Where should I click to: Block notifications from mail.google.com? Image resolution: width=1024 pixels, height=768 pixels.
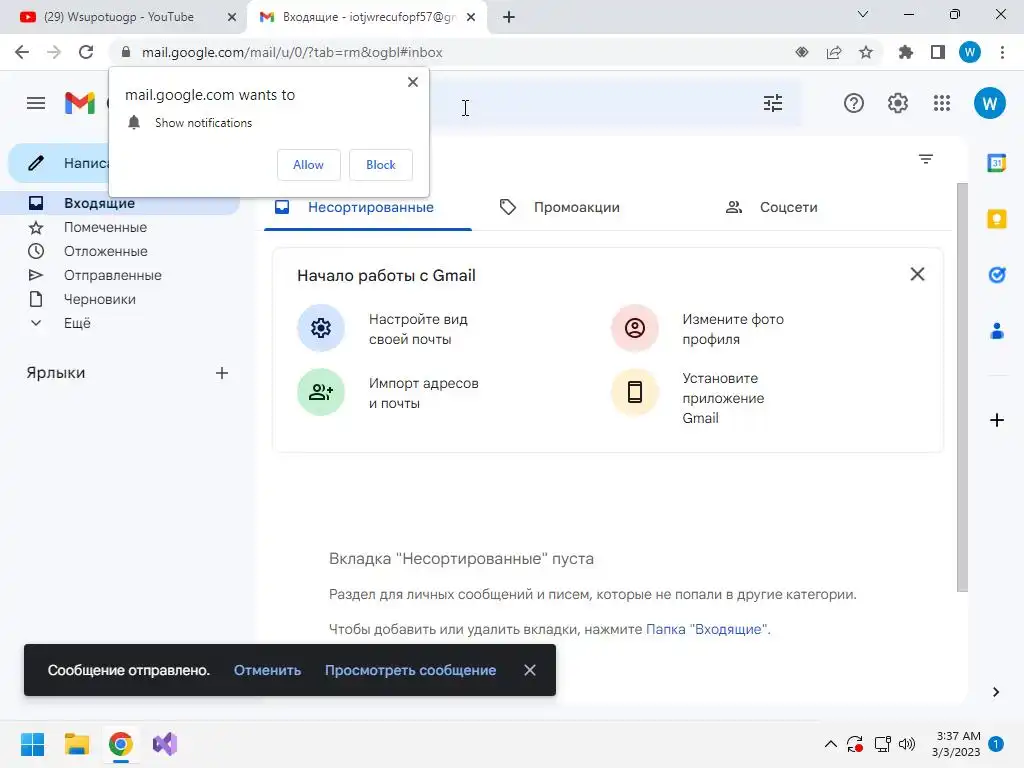tap(381, 165)
